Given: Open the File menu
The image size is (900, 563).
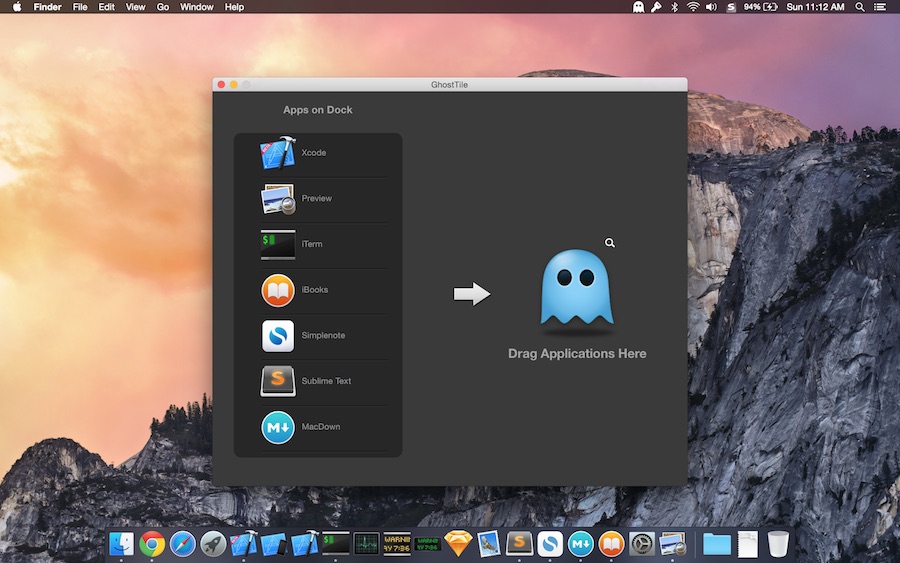Looking at the screenshot, I should [80, 7].
